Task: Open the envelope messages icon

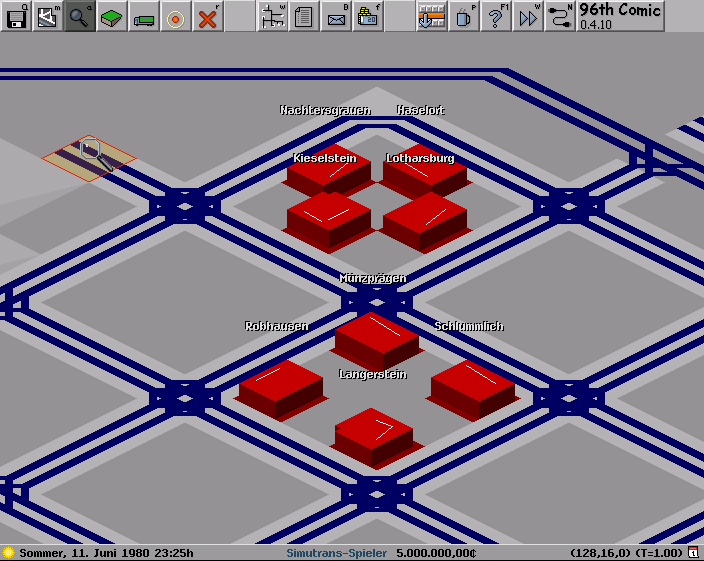Action: [x=336, y=16]
